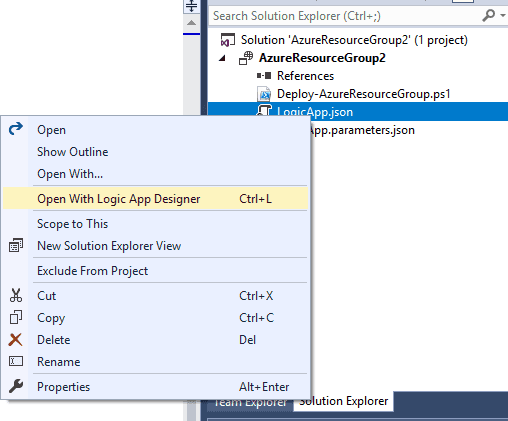Click the scissors Cut icon
Screen dimensions: 508x421
[x=16, y=295]
